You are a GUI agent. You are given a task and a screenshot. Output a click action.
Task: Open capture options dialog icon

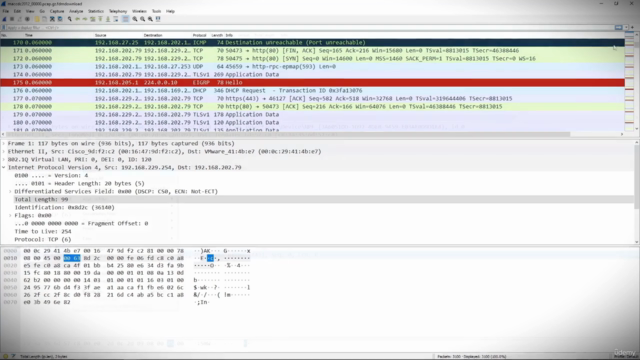(27, 19)
